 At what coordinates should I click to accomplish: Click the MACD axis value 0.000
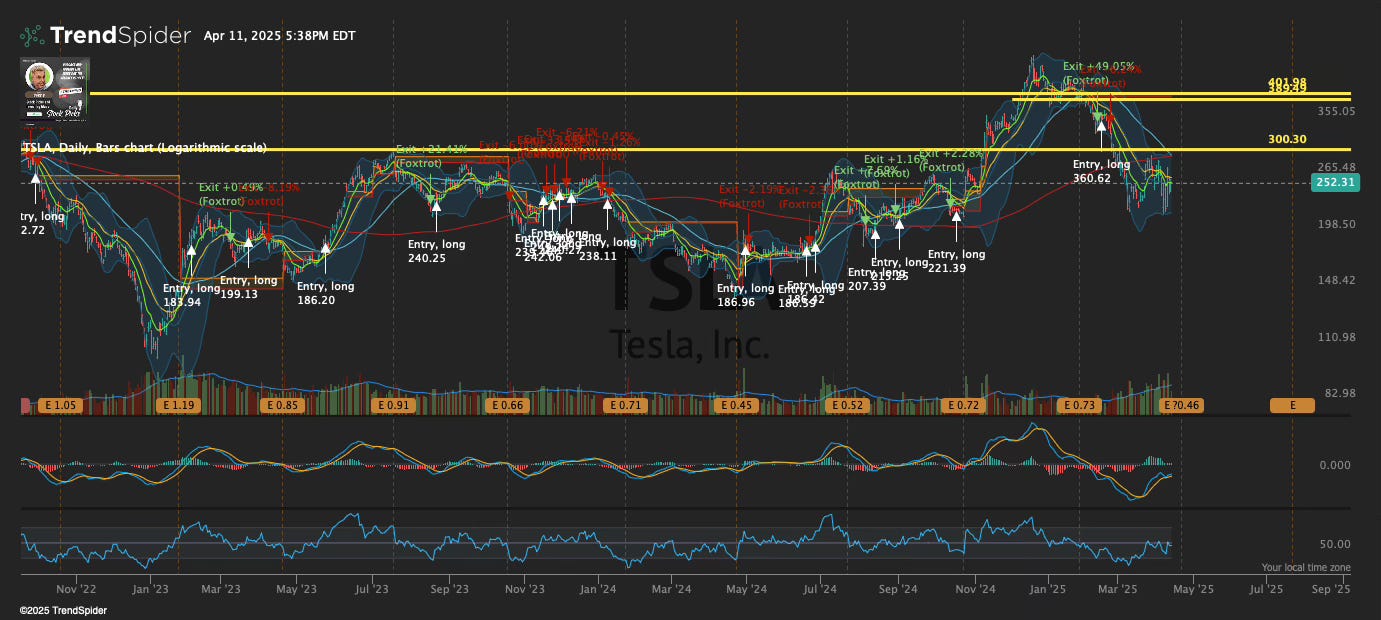click(x=1335, y=465)
